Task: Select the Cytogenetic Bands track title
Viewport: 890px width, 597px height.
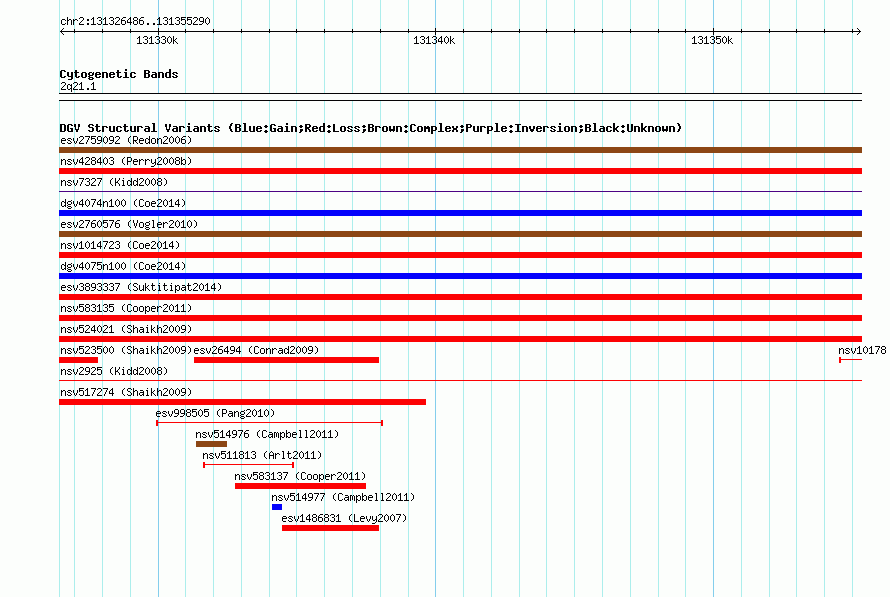Action: [119, 74]
